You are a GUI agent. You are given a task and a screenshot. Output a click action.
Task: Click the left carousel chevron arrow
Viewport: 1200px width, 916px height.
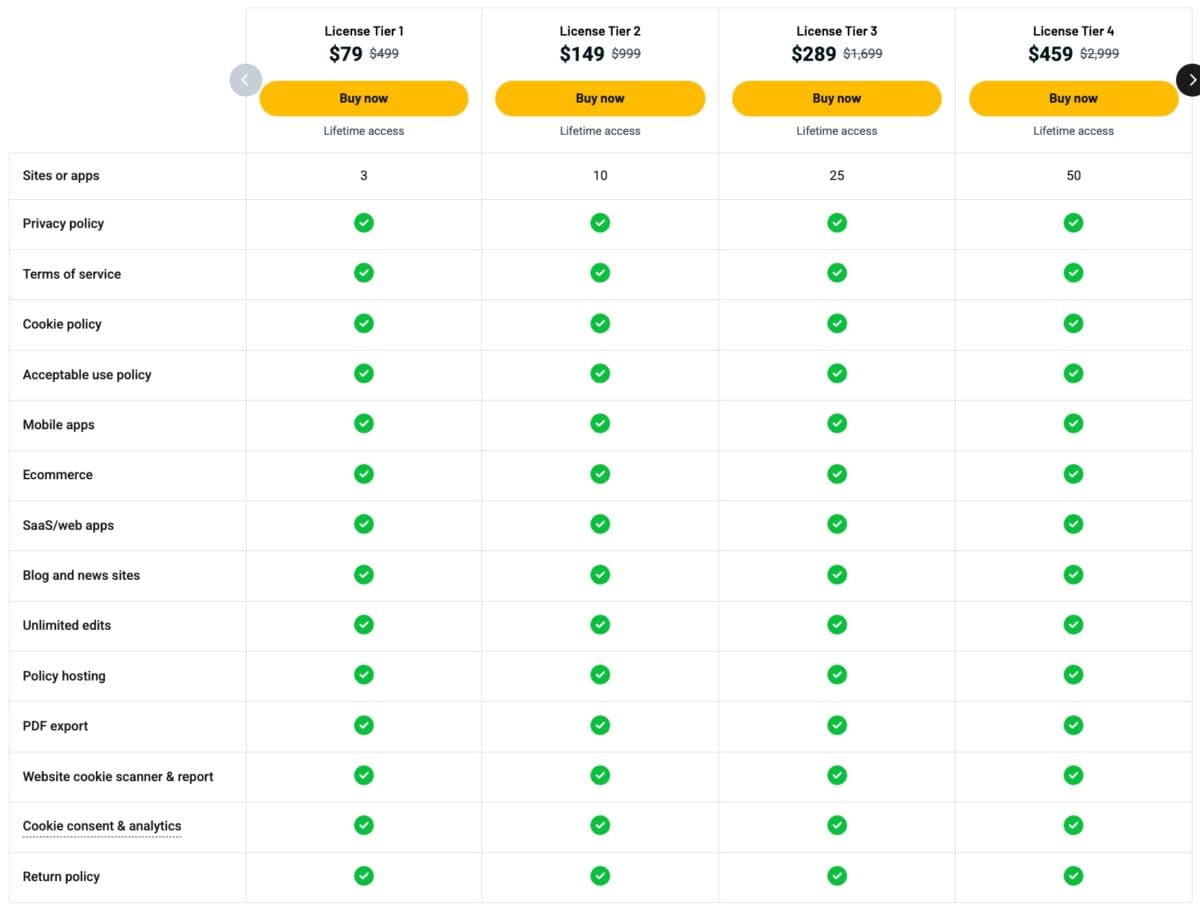point(245,80)
